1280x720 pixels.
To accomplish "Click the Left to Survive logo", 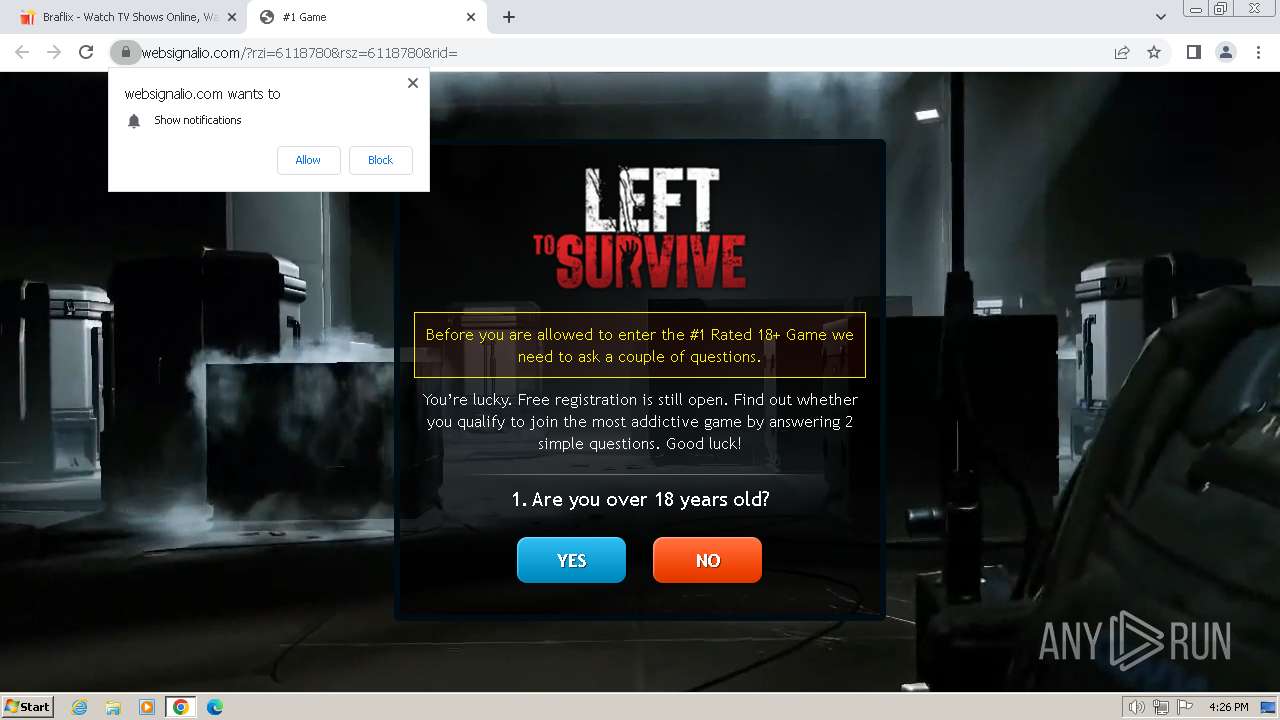I will point(639,228).
